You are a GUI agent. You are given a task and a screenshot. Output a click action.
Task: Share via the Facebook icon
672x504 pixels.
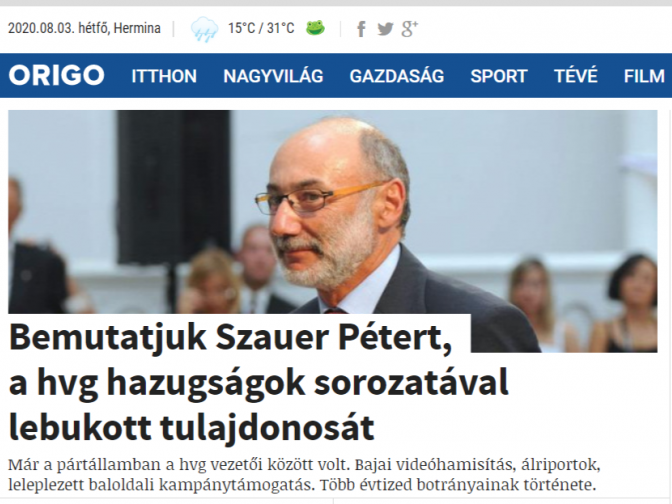click(361, 29)
